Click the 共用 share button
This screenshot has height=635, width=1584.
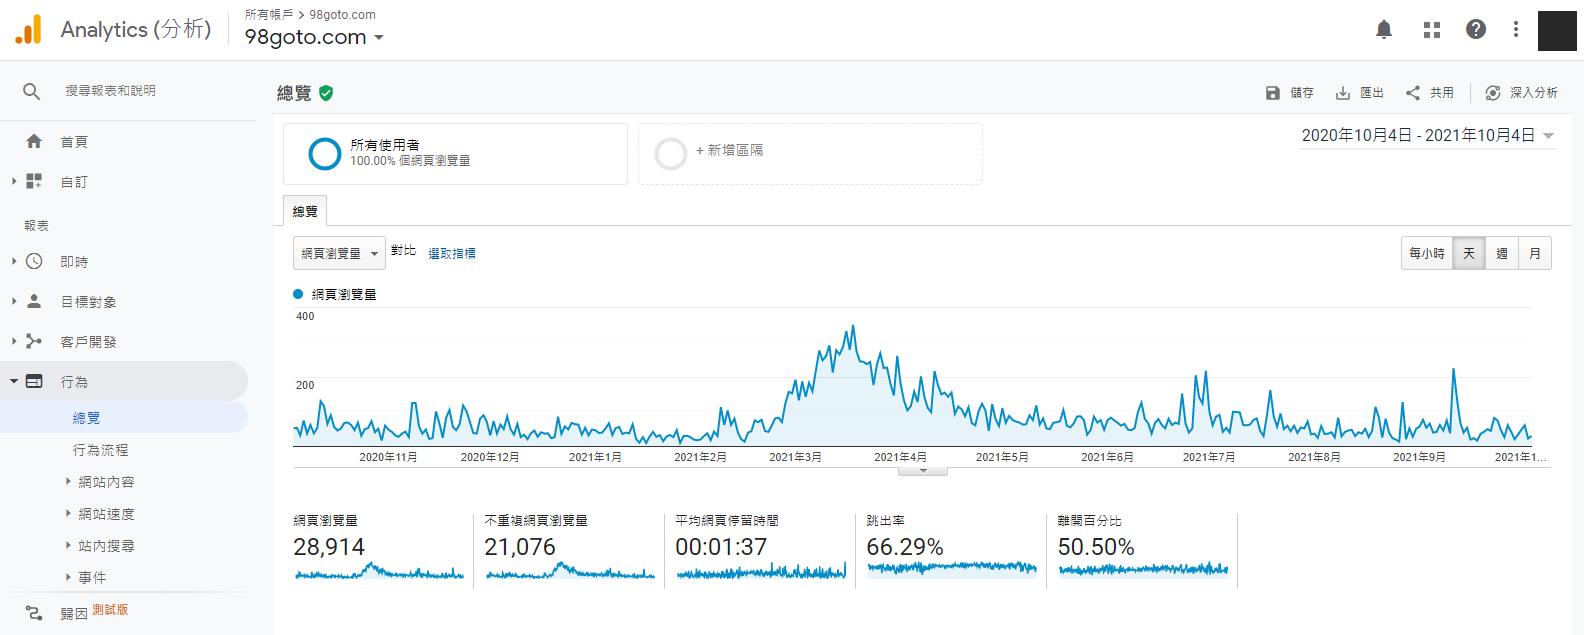1430,93
